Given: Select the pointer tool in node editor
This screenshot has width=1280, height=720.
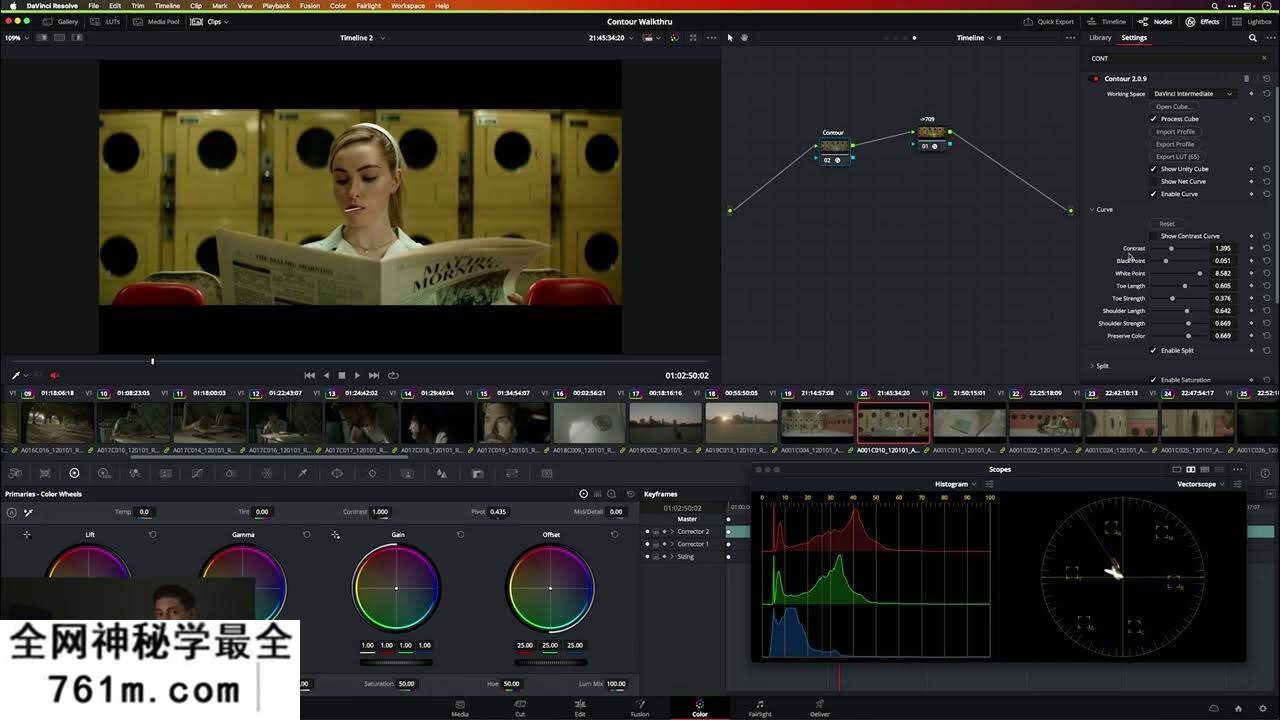Looking at the screenshot, I should (730, 38).
